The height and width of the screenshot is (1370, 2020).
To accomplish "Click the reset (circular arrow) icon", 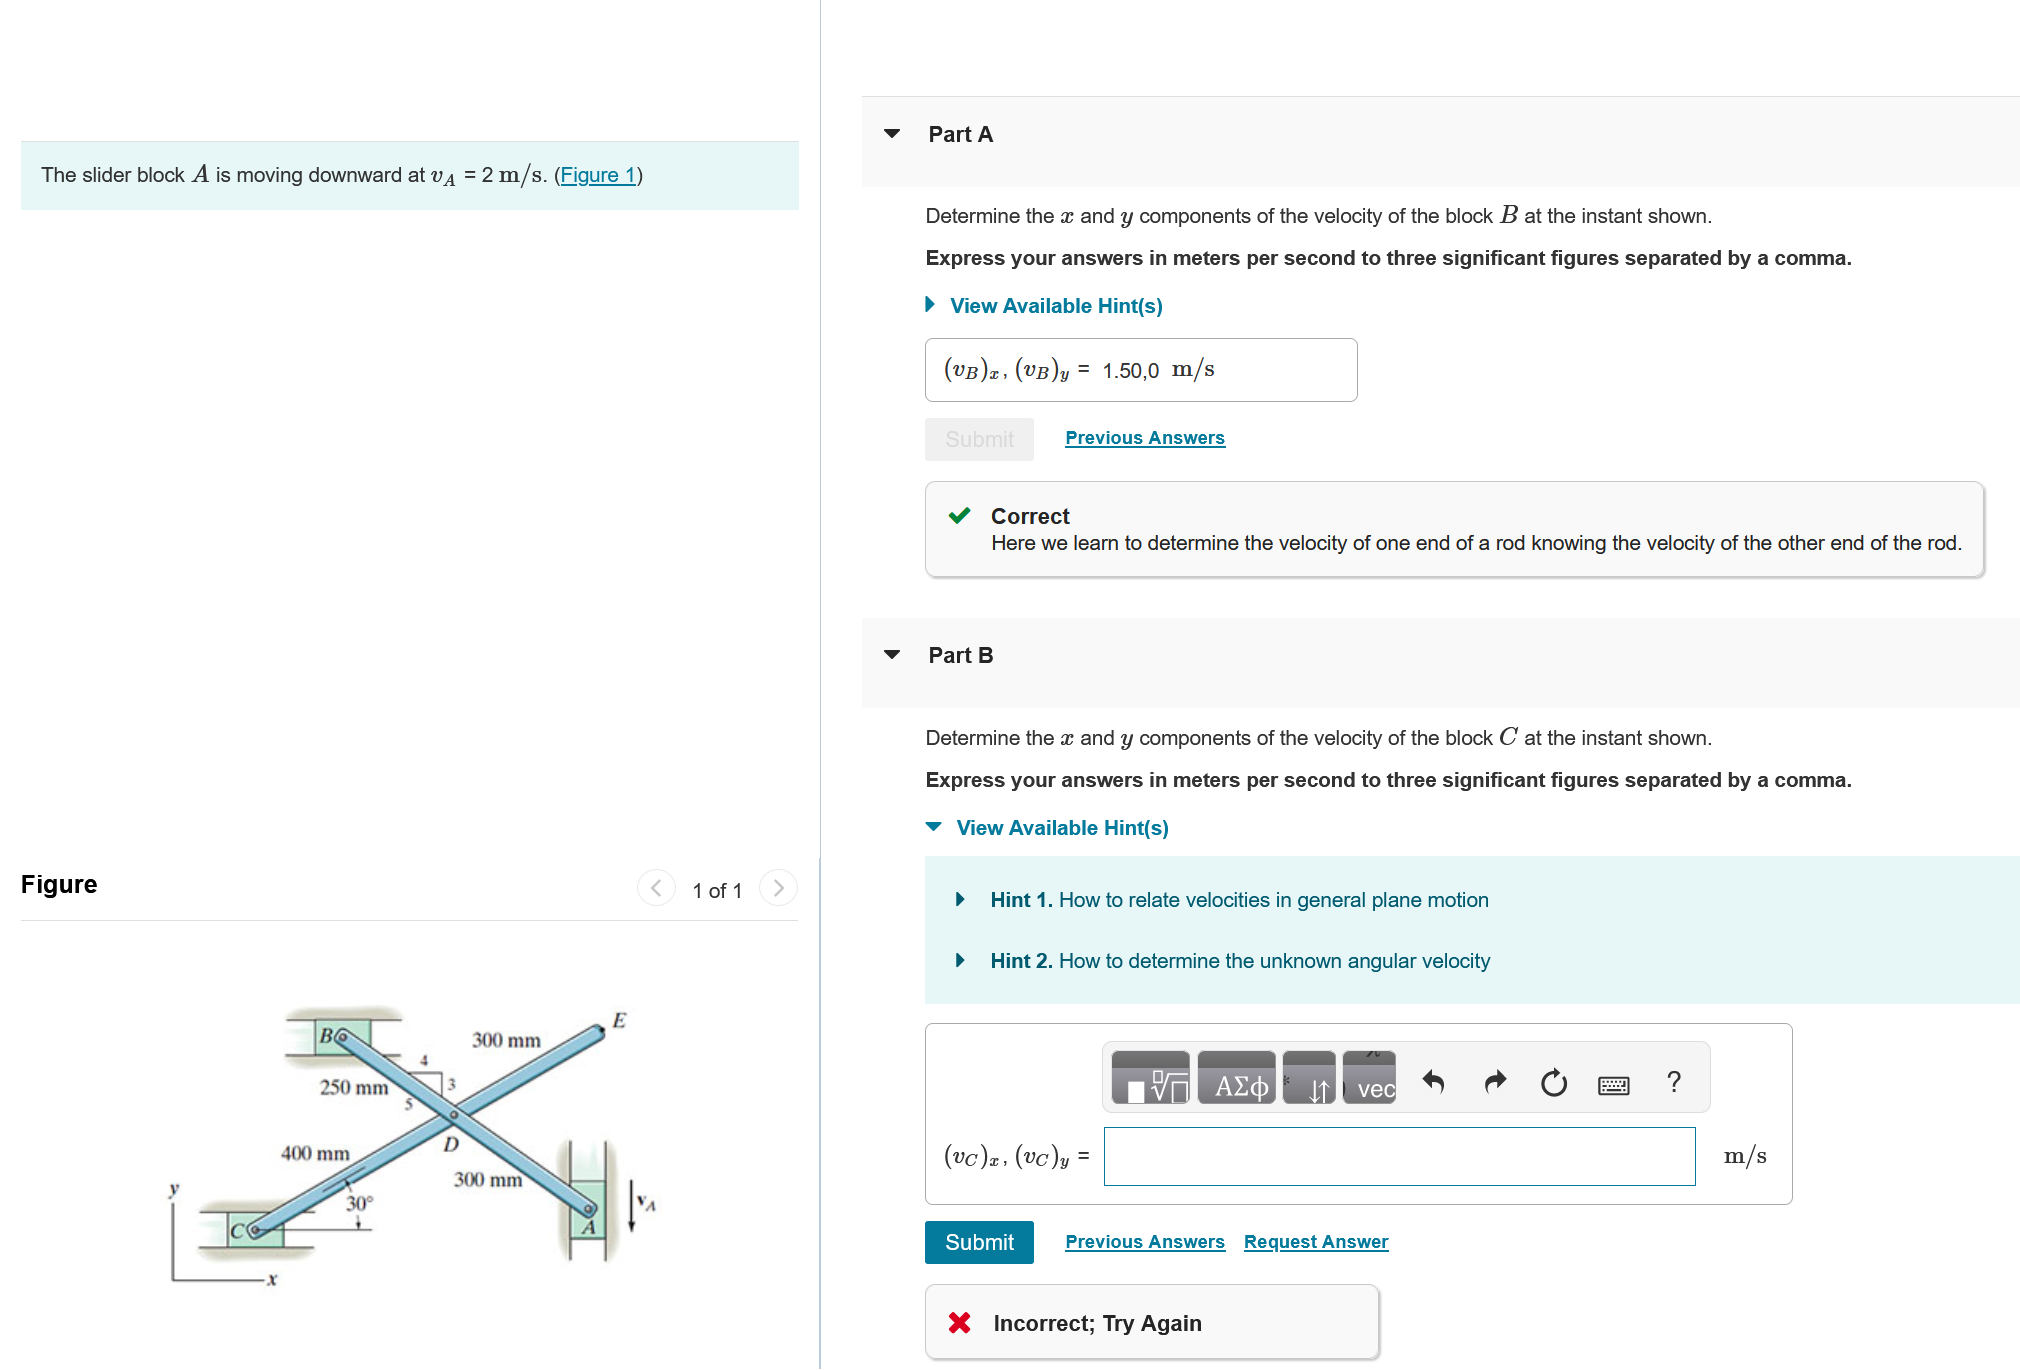I will tap(1554, 1082).
